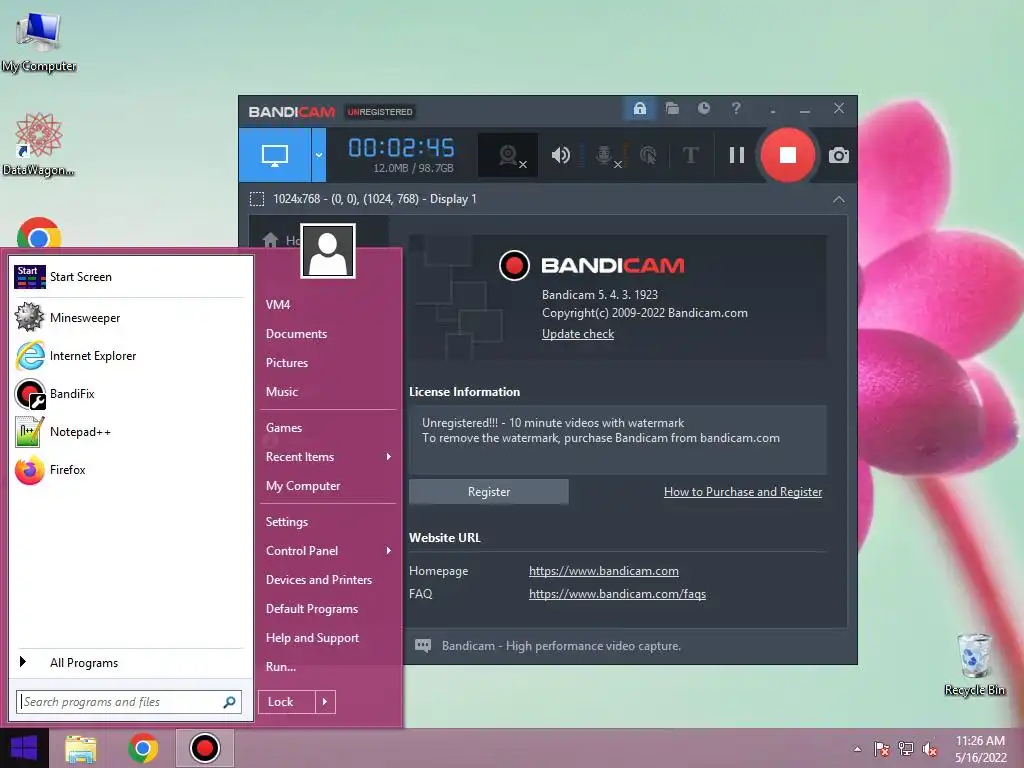Image resolution: width=1024 pixels, height=768 pixels.
Task: Open File Explorer from taskbar
Action: click(x=80, y=748)
